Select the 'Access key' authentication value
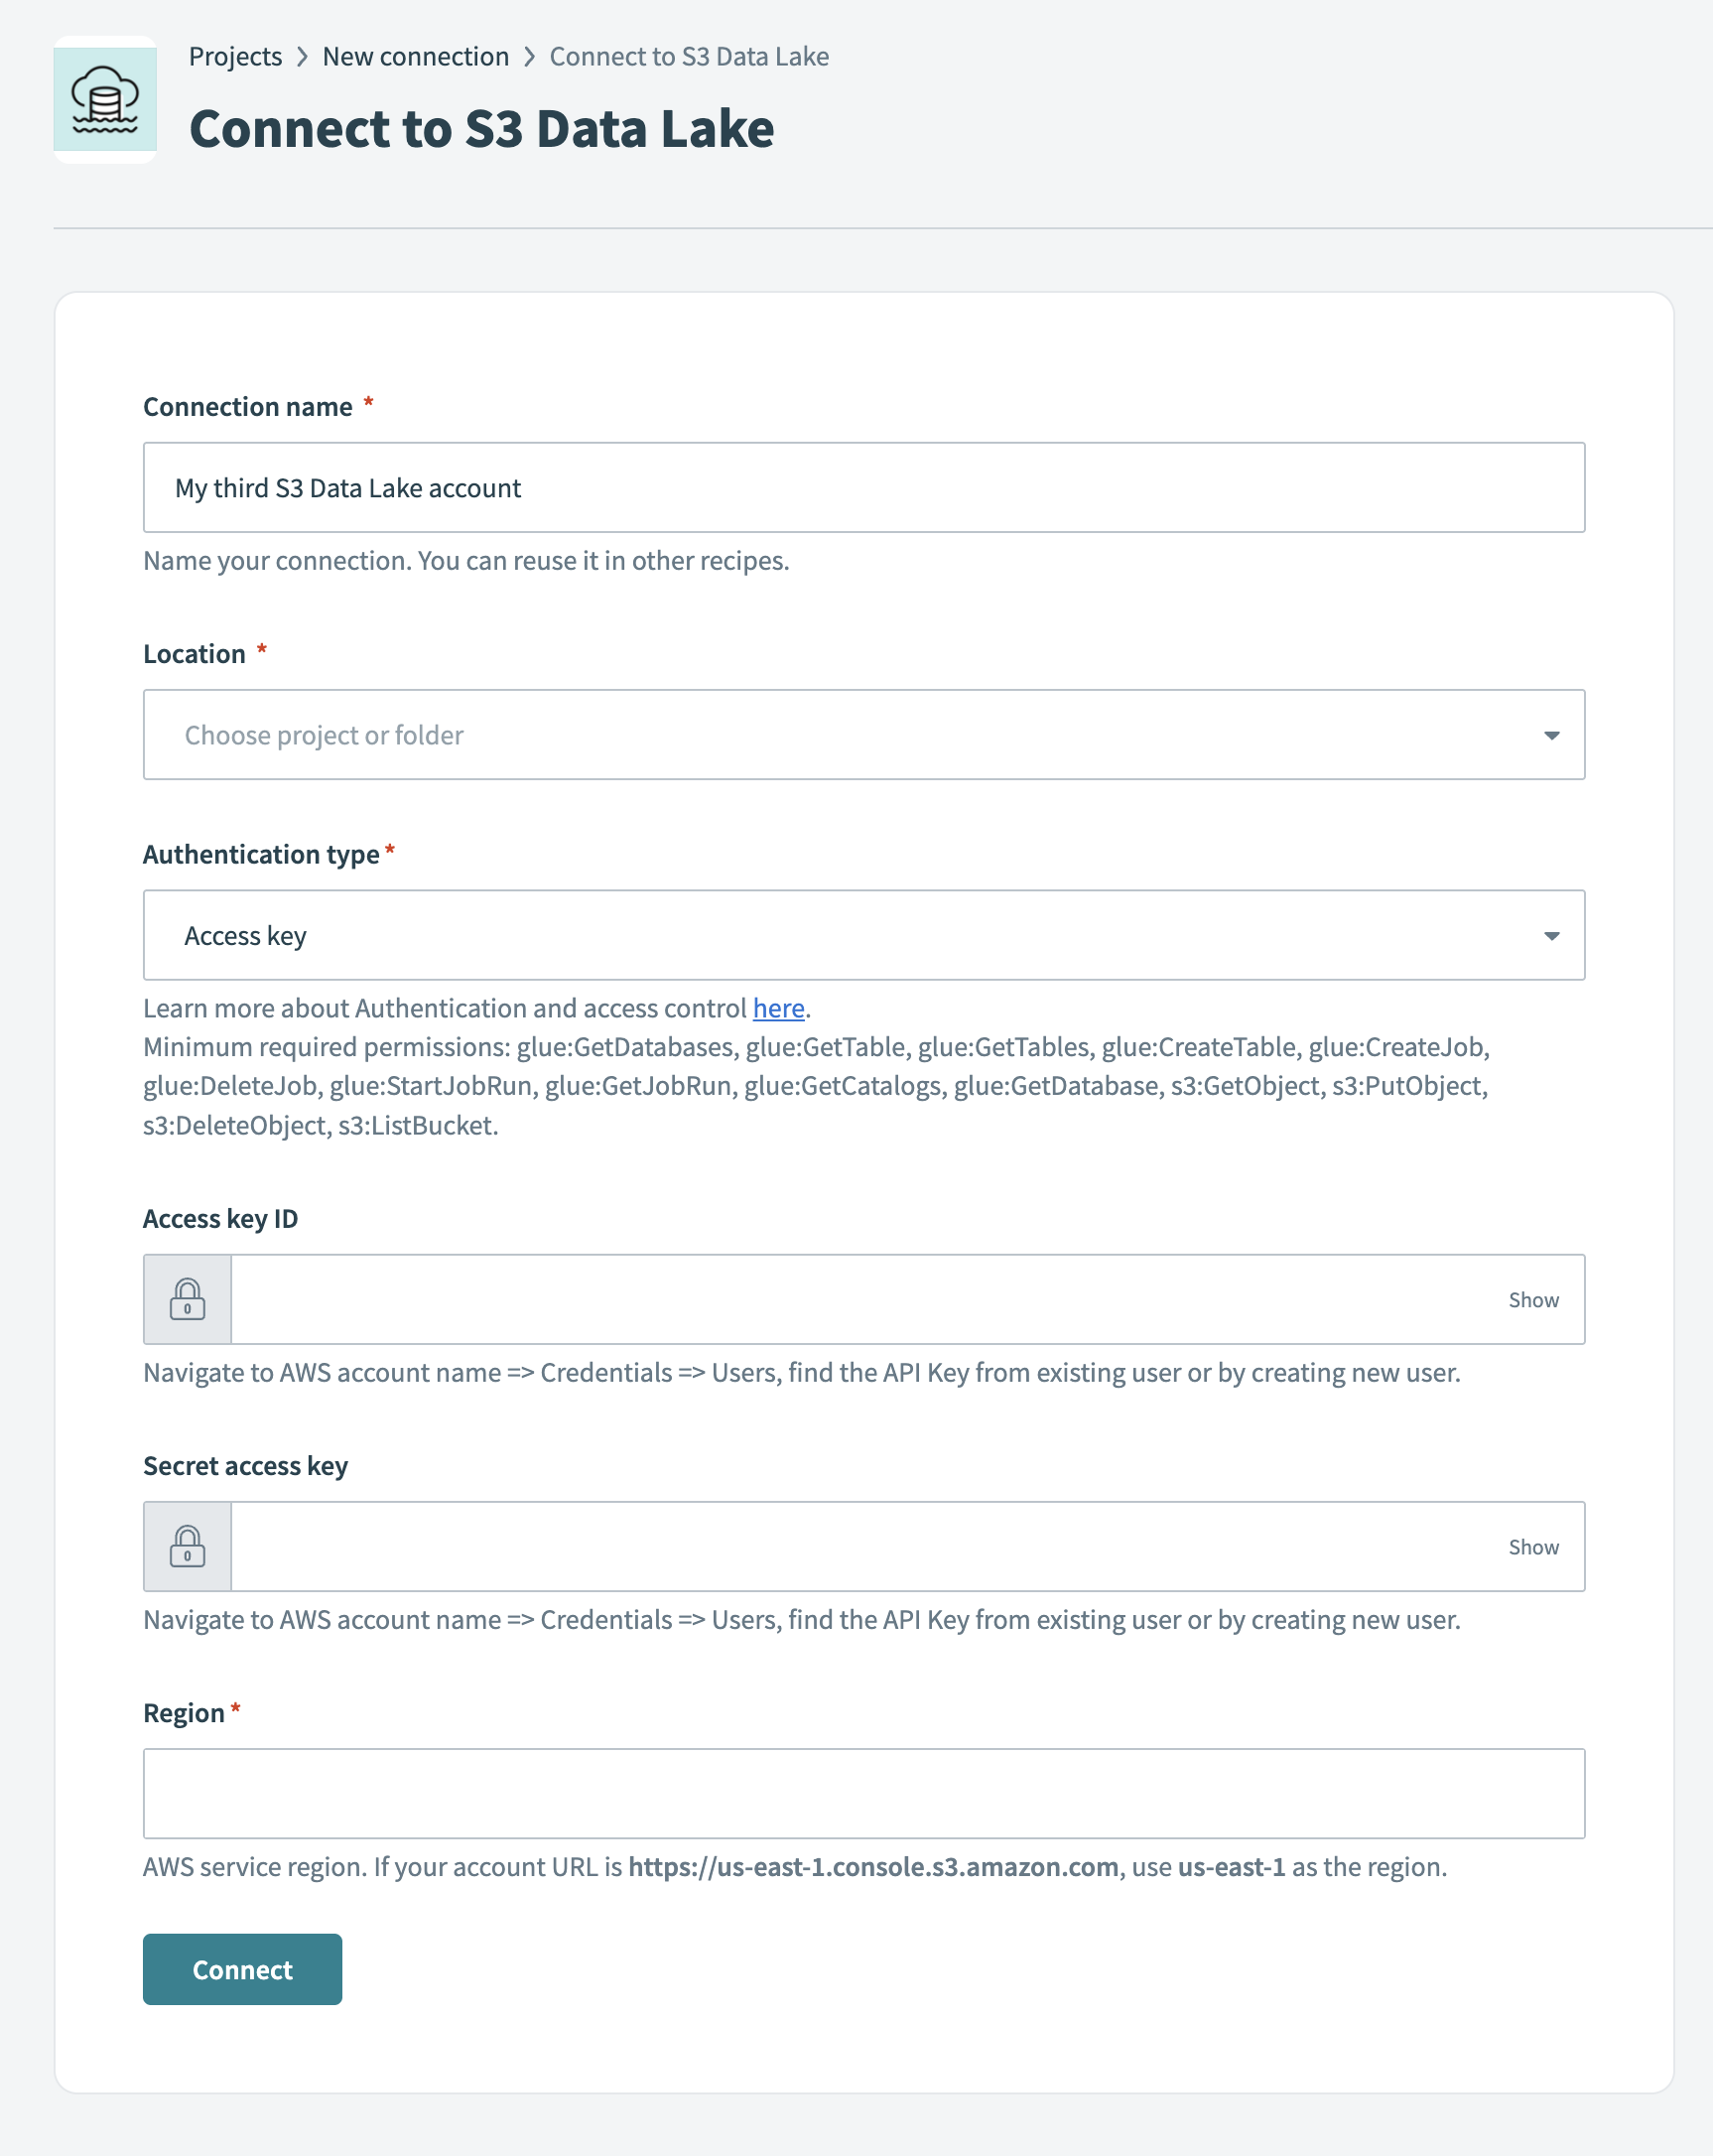 tap(246, 936)
